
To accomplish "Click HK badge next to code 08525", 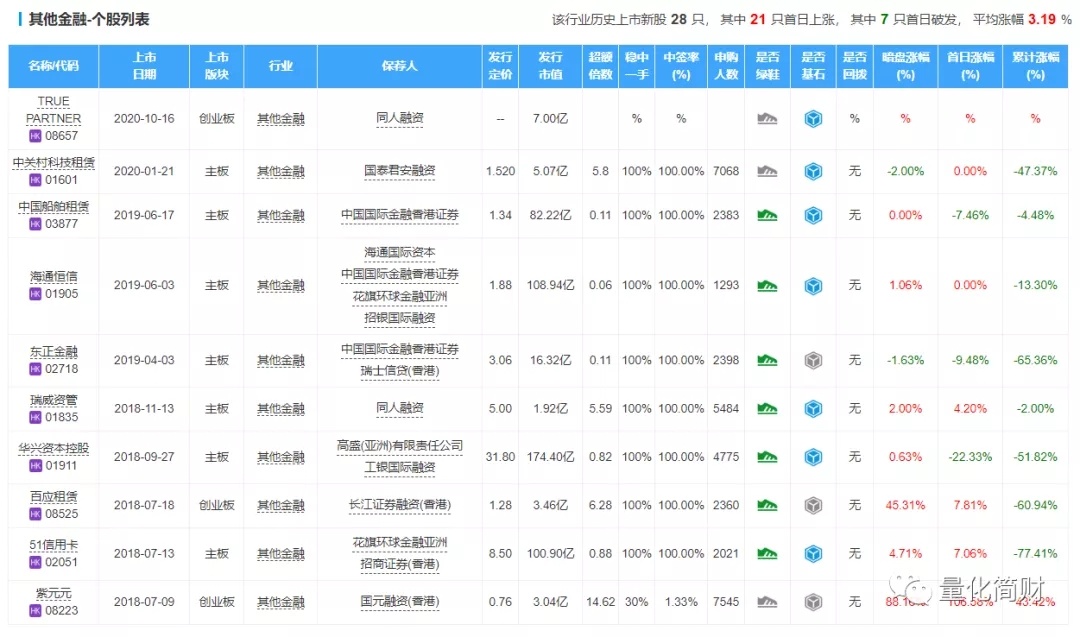I will [35, 514].
